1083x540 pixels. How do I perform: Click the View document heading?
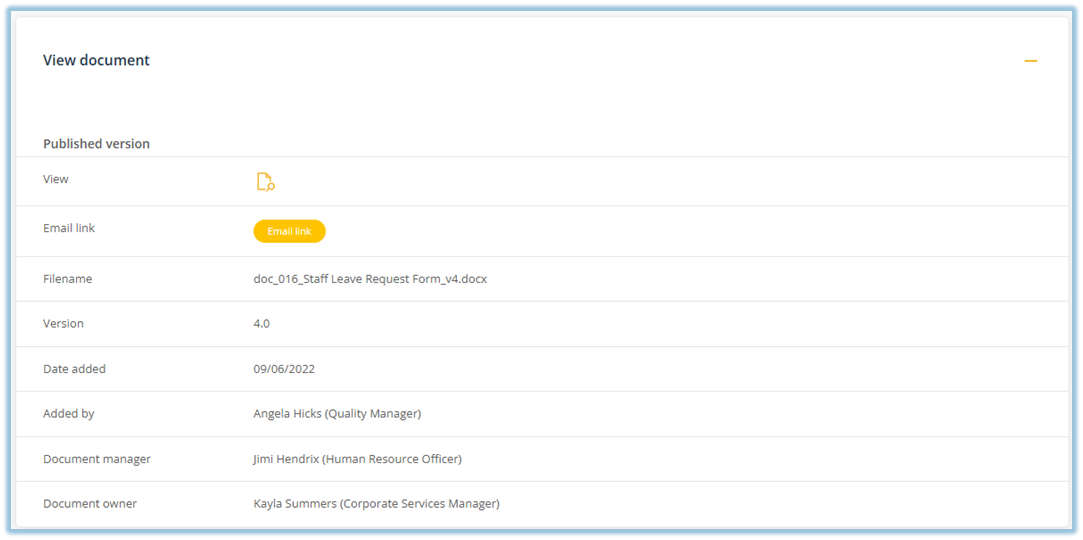point(96,60)
